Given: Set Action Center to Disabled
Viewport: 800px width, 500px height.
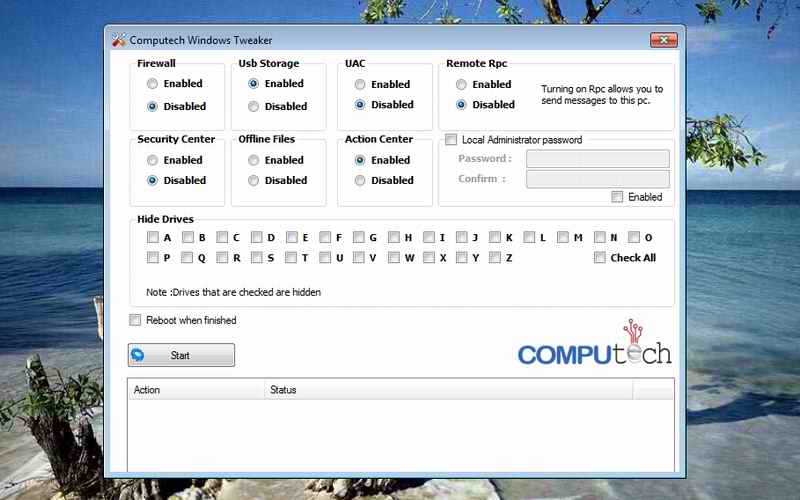Looking at the screenshot, I should click(360, 181).
